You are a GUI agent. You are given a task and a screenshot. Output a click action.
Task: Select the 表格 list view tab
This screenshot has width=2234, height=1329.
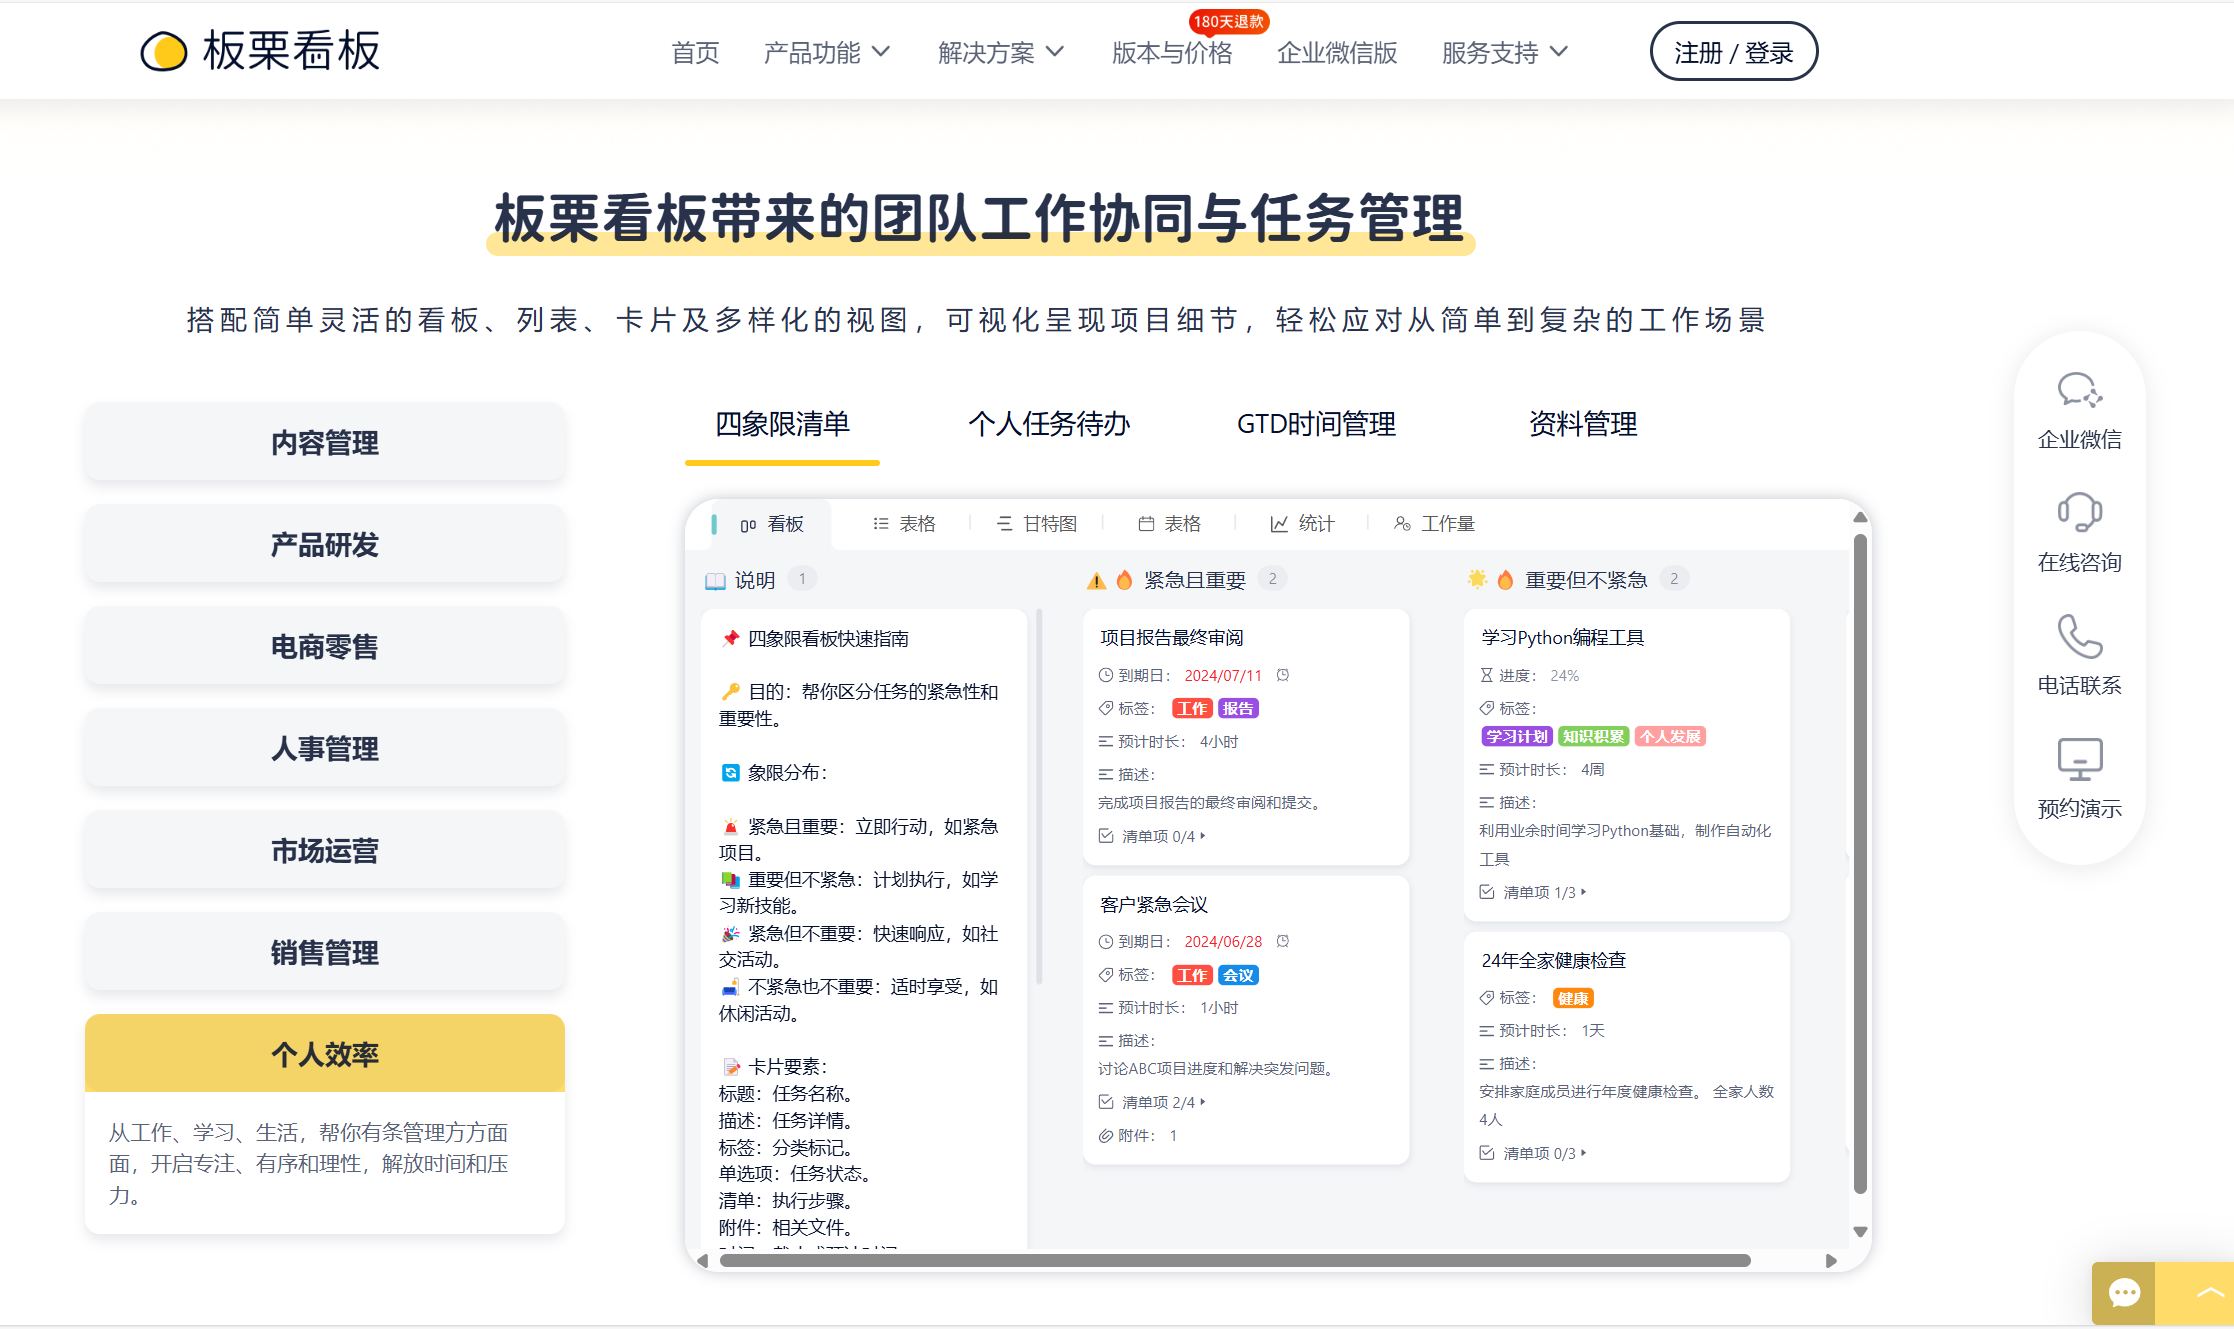(904, 524)
